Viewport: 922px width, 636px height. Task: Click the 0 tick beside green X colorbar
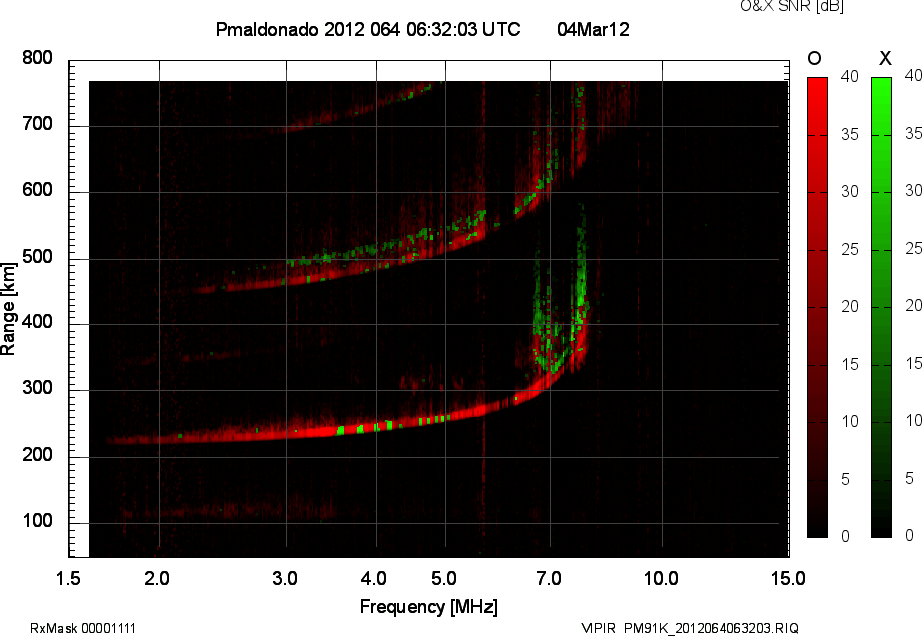[909, 535]
